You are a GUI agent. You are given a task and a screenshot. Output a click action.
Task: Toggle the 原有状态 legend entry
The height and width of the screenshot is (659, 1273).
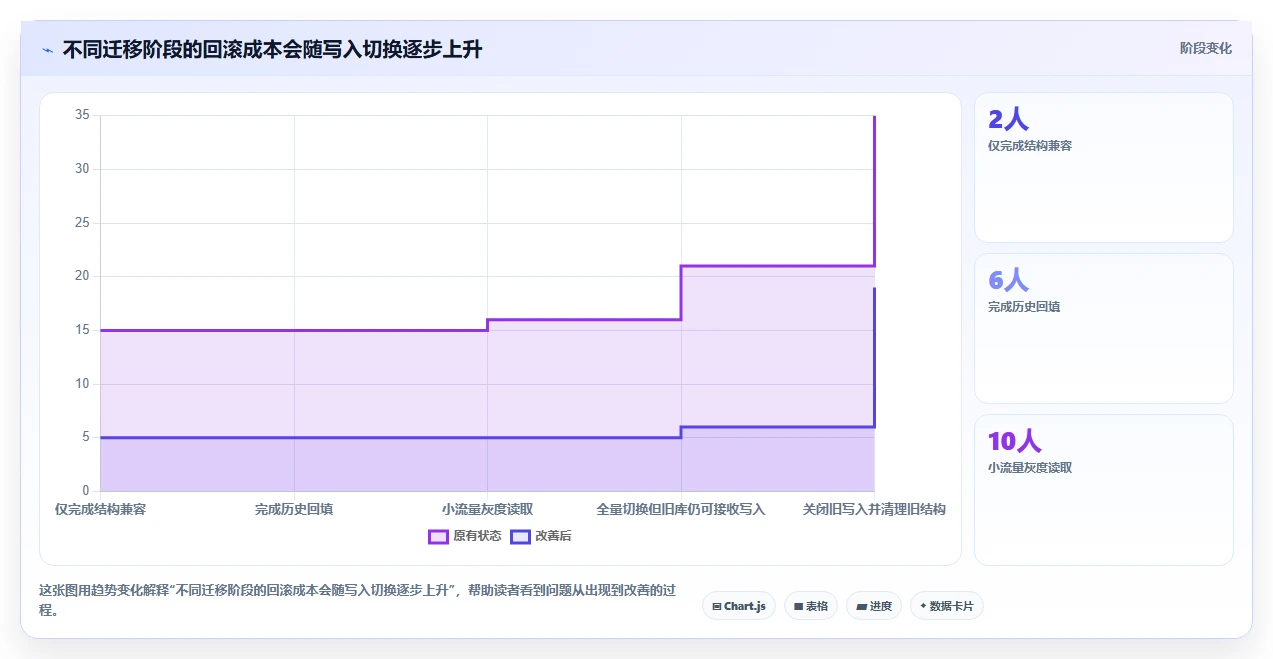(465, 536)
